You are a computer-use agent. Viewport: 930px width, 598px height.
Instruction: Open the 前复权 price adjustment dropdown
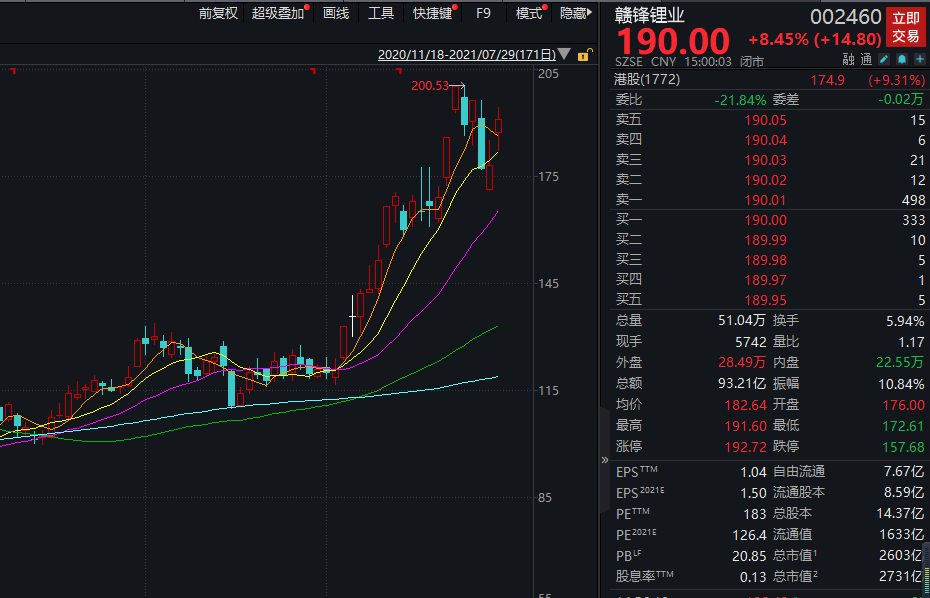click(218, 13)
